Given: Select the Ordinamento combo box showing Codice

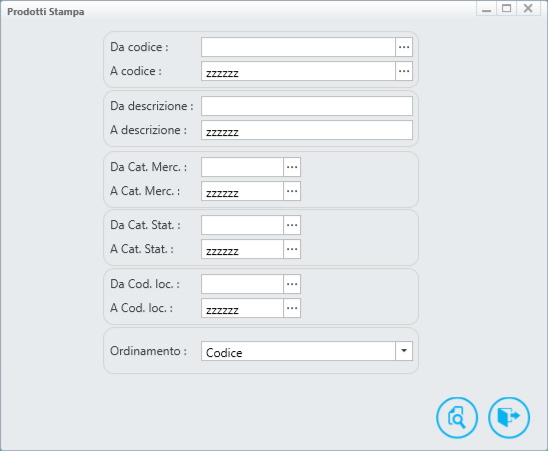Looking at the screenshot, I should coord(307,351).
